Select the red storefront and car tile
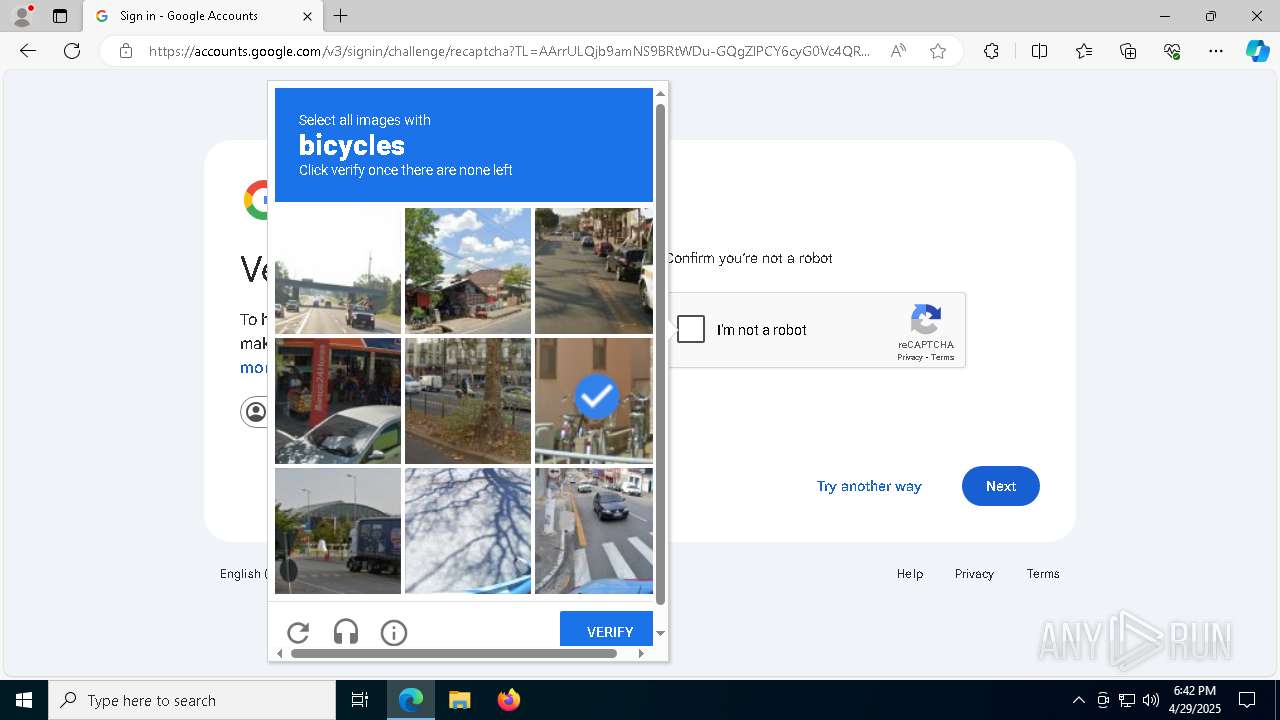This screenshot has height=720, width=1280. [338, 401]
